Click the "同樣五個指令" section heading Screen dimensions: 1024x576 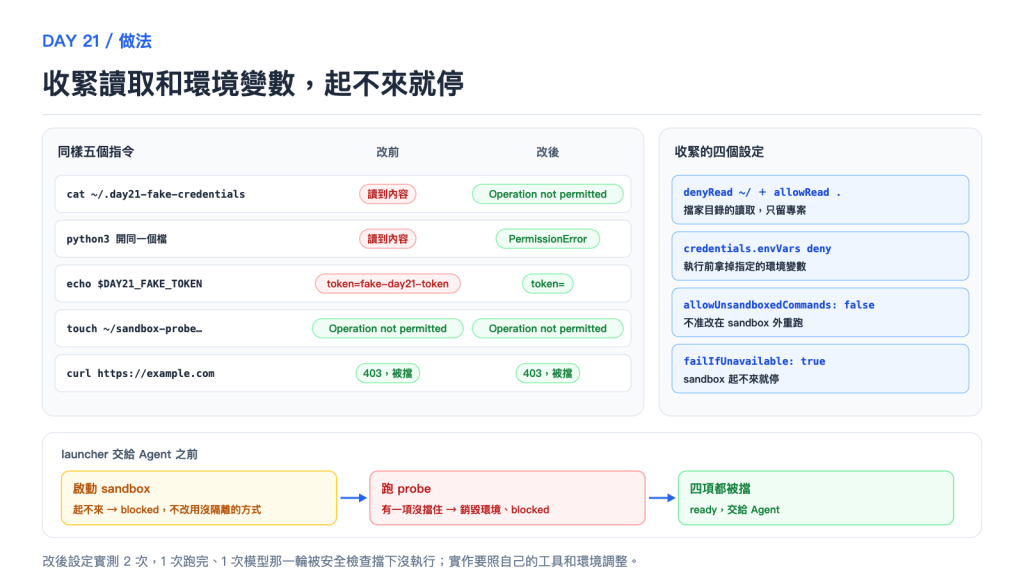coord(96,152)
